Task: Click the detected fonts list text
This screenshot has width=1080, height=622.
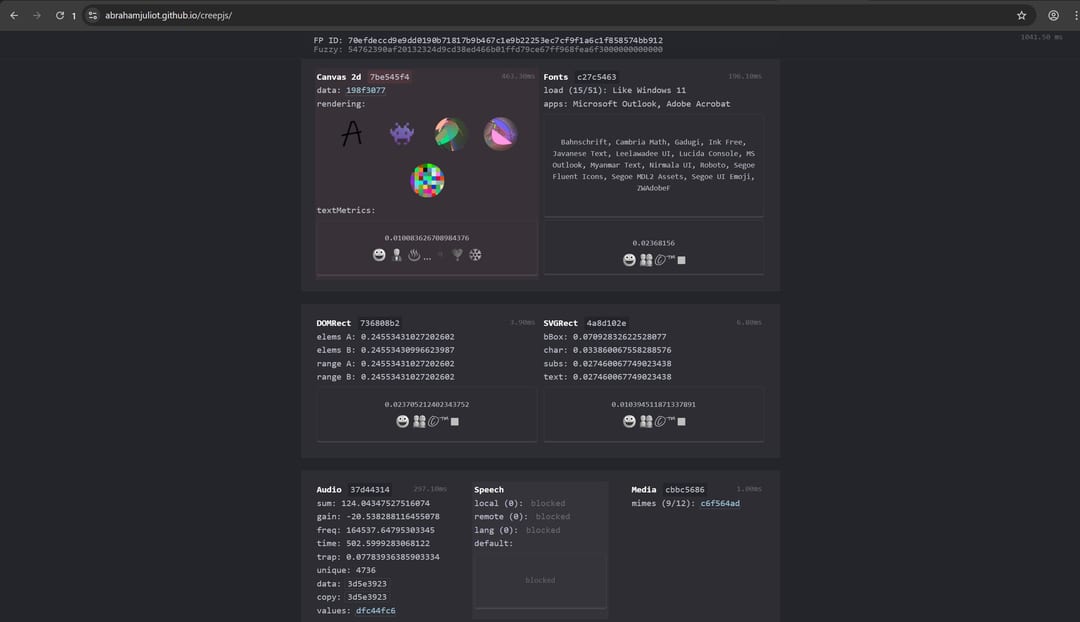Action: point(654,165)
